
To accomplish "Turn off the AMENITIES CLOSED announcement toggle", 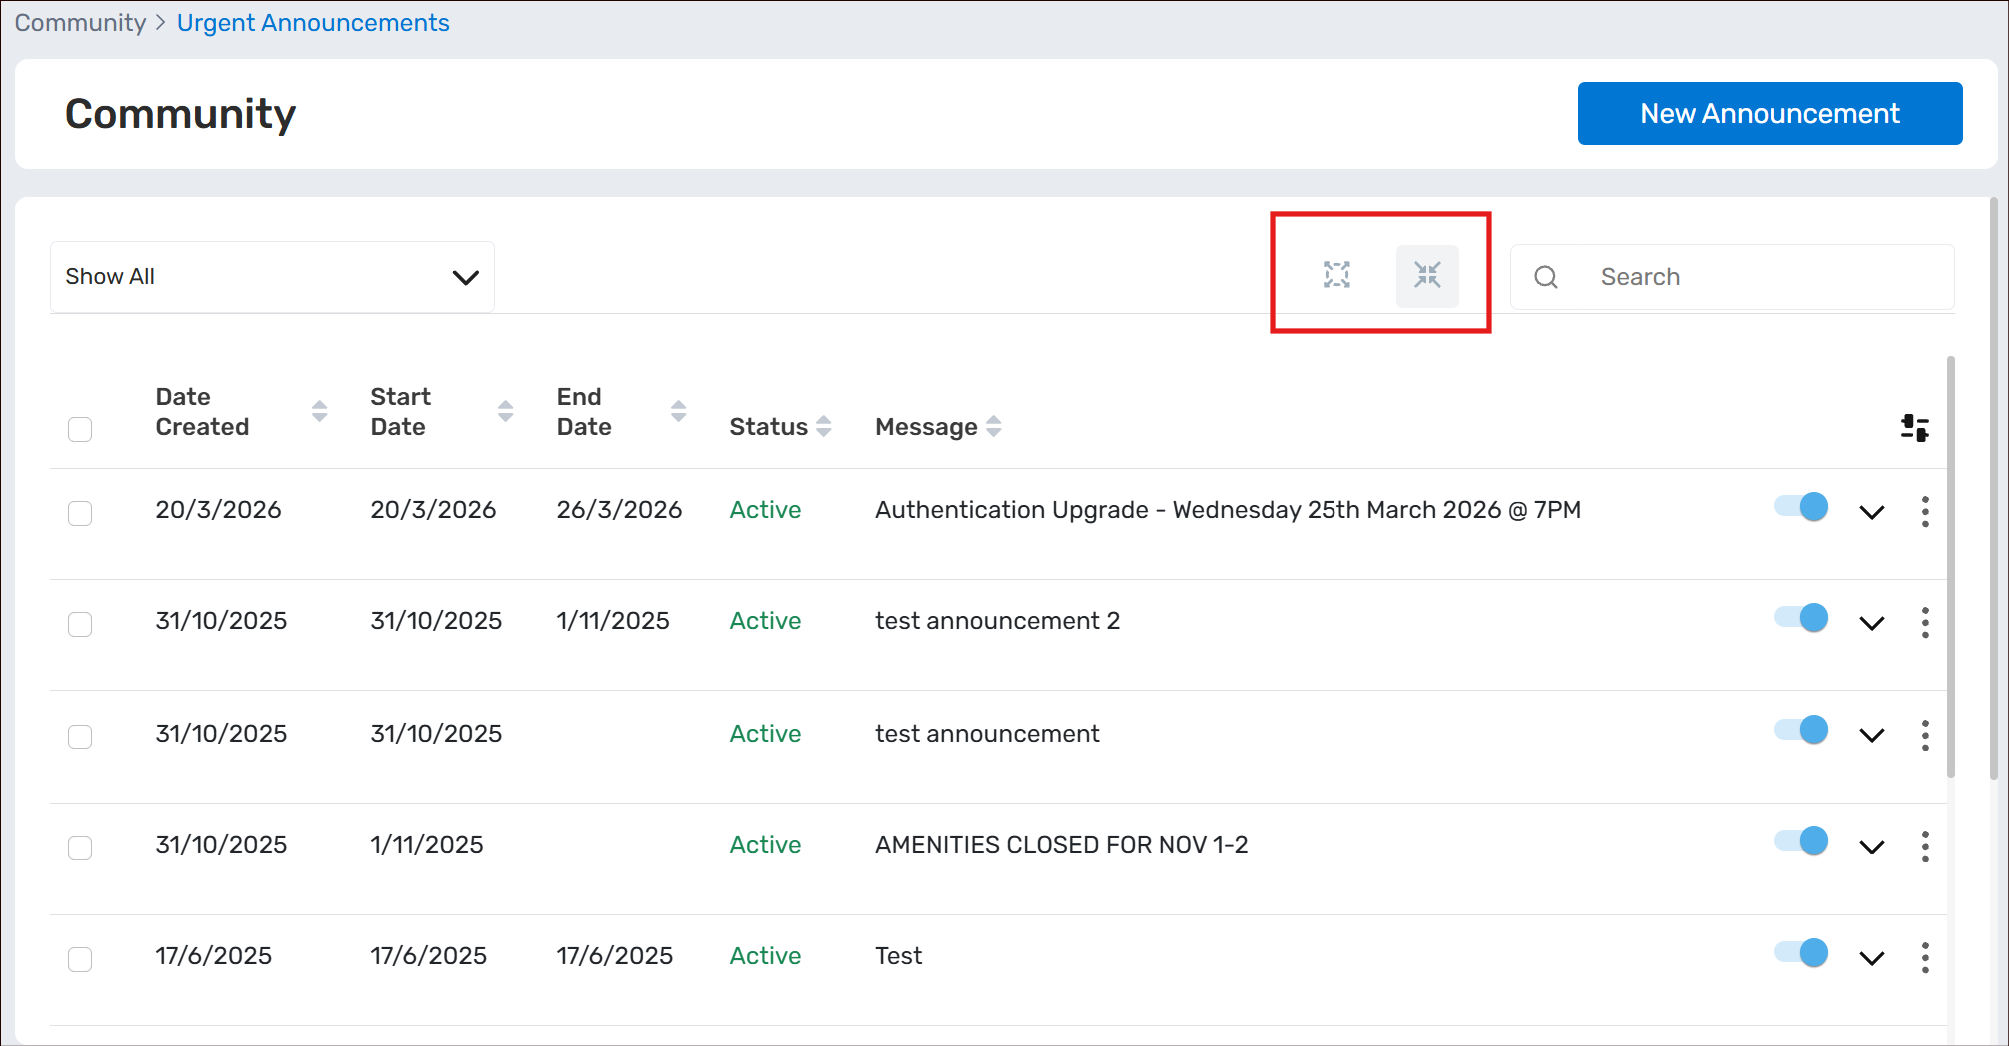I will 1801,841.
